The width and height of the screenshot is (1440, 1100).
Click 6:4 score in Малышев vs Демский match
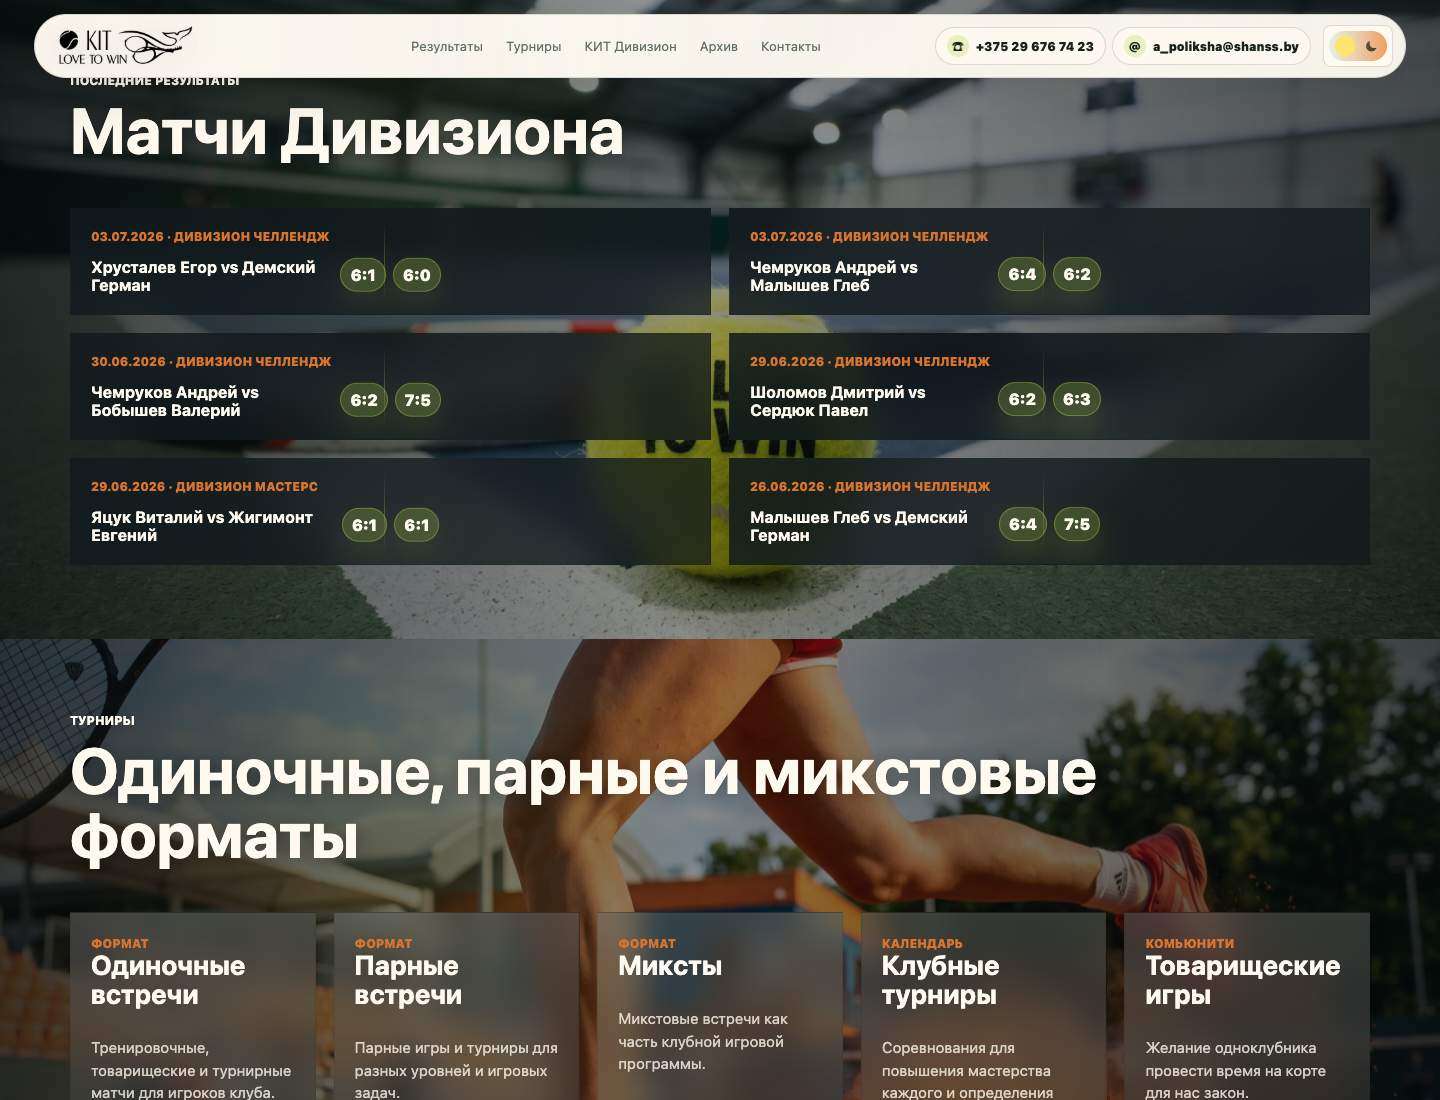click(x=1023, y=524)
